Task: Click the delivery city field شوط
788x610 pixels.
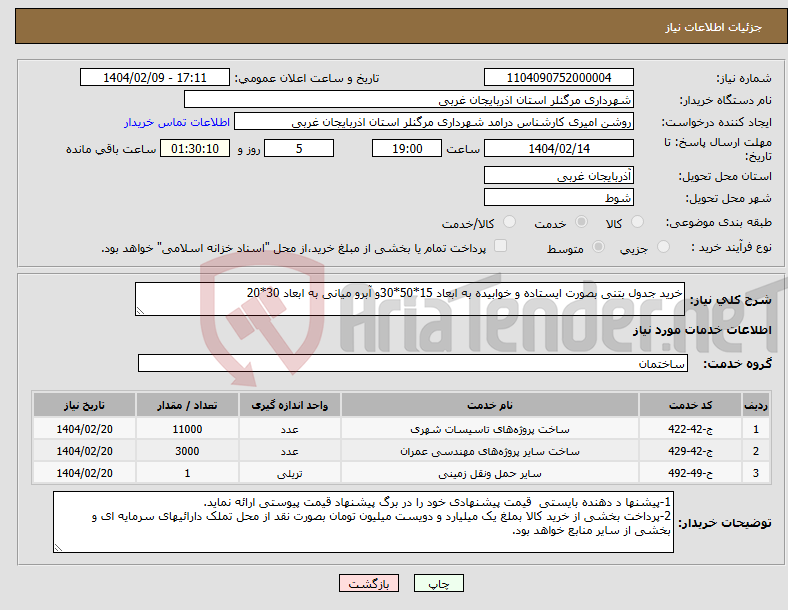Action: pyautogui.click(x=558, y=197)
